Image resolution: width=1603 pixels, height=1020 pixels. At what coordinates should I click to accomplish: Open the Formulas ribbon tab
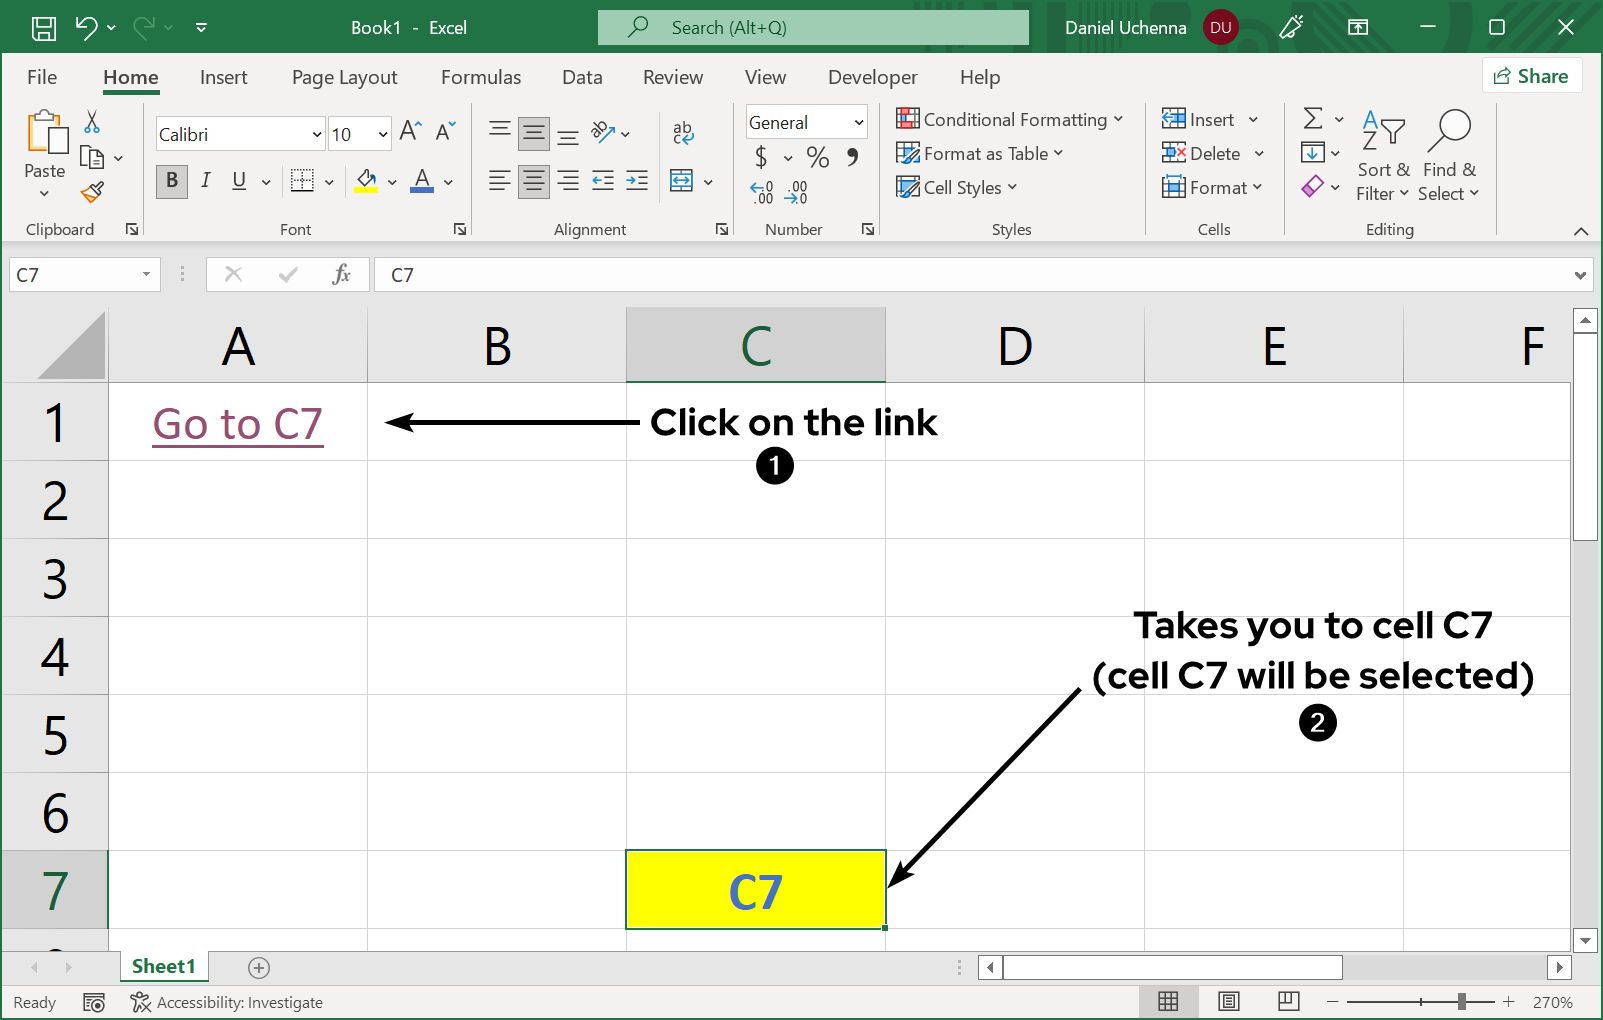(480, 77)
